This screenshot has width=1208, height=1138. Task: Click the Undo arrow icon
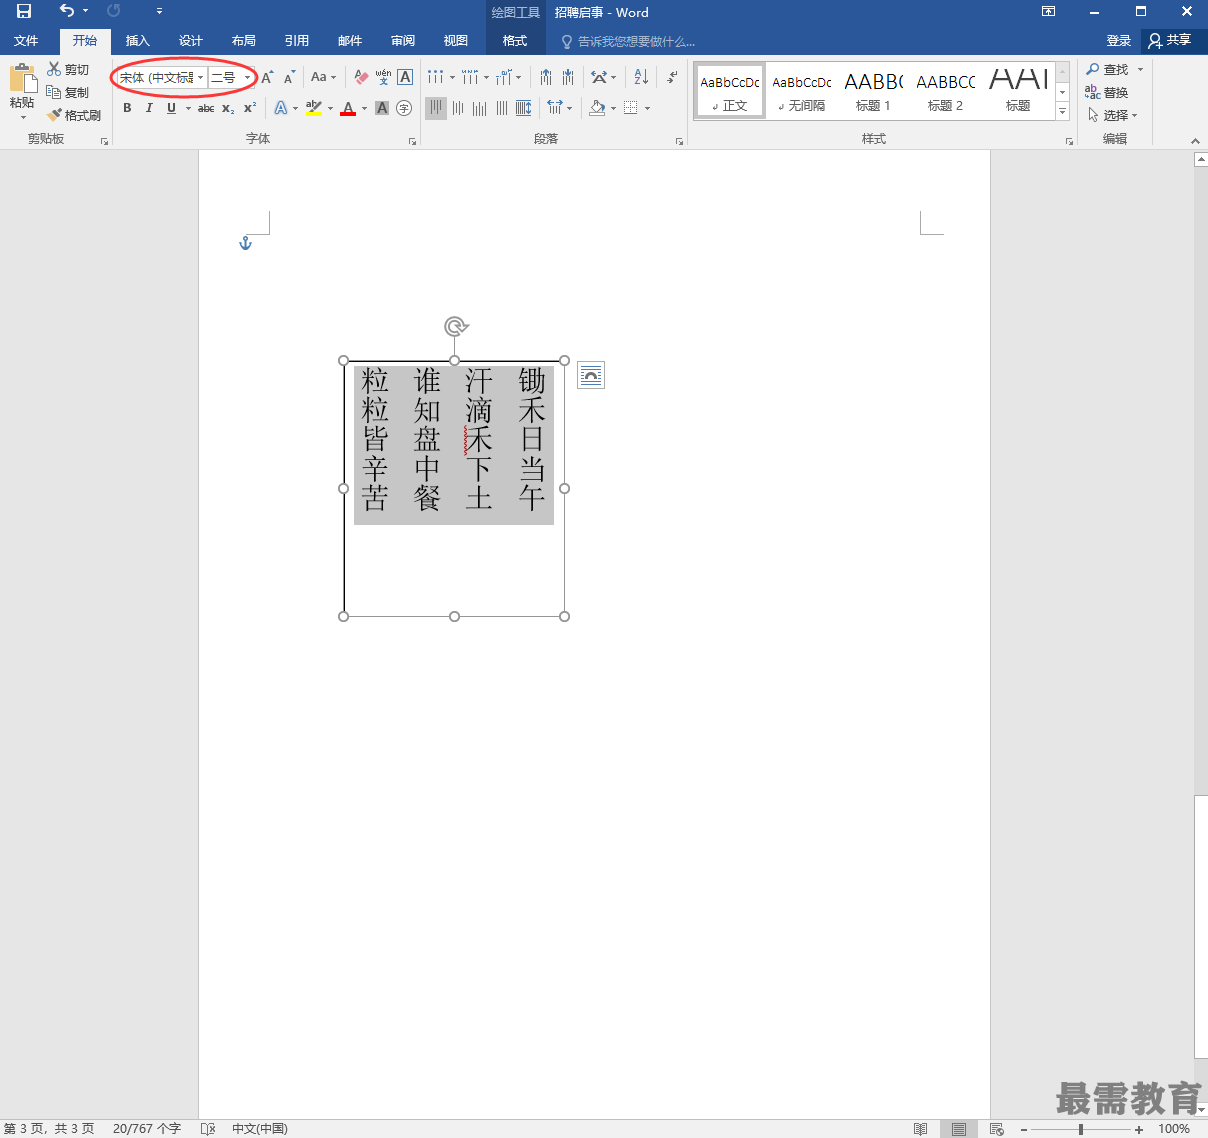click(67, 11)
